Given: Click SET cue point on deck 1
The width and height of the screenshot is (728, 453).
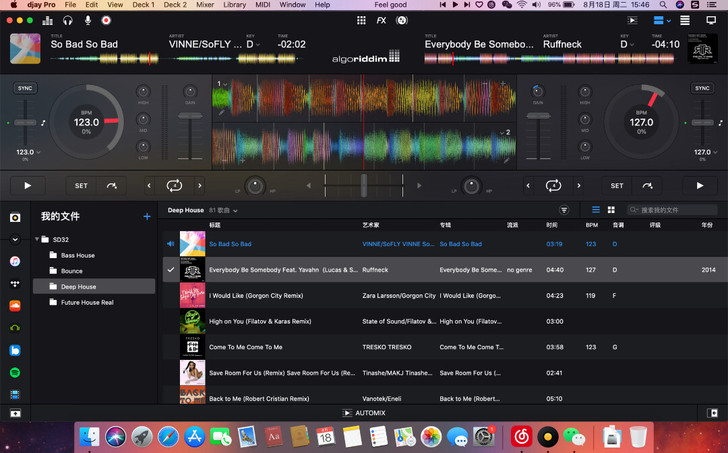Looking at the screenshot, I should [81, 186].
